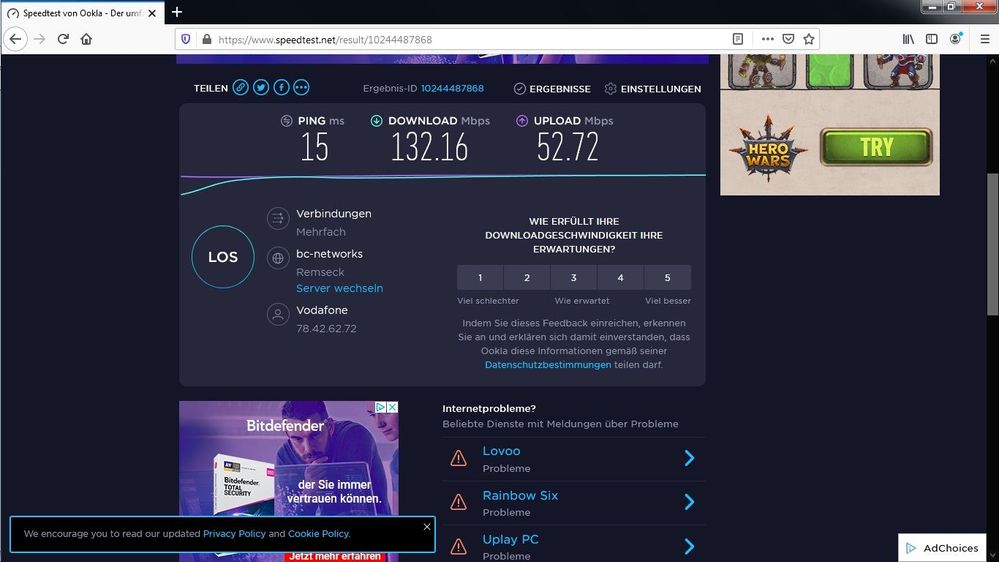Screen dimensions: 999x562
Task: Click the upload value 52.72
Action: pyautogui.click(x=568, y=147)
